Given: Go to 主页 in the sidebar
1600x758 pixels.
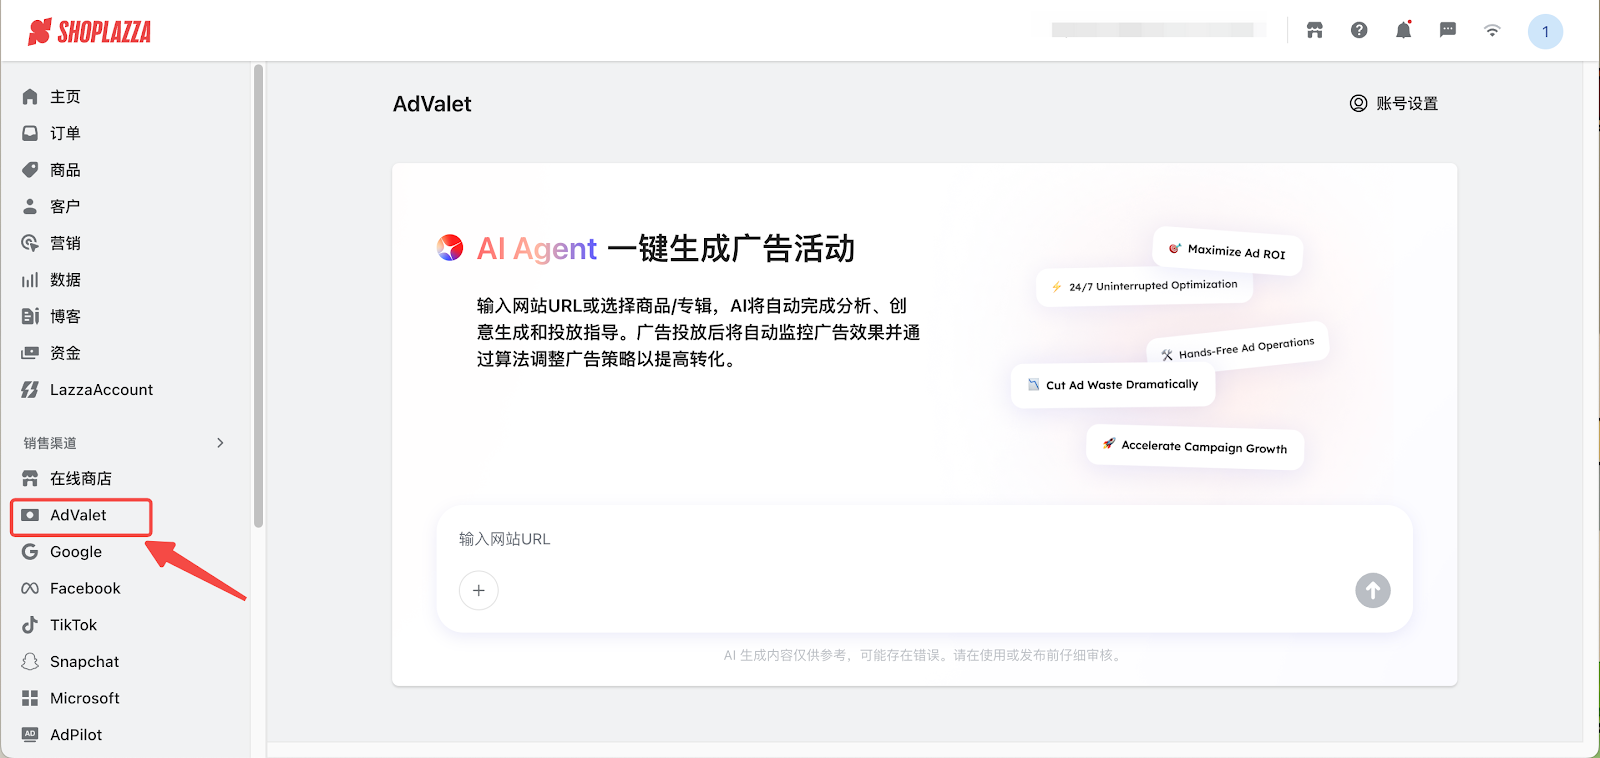Looking at the screenshot, I should [x=65, y=97].
